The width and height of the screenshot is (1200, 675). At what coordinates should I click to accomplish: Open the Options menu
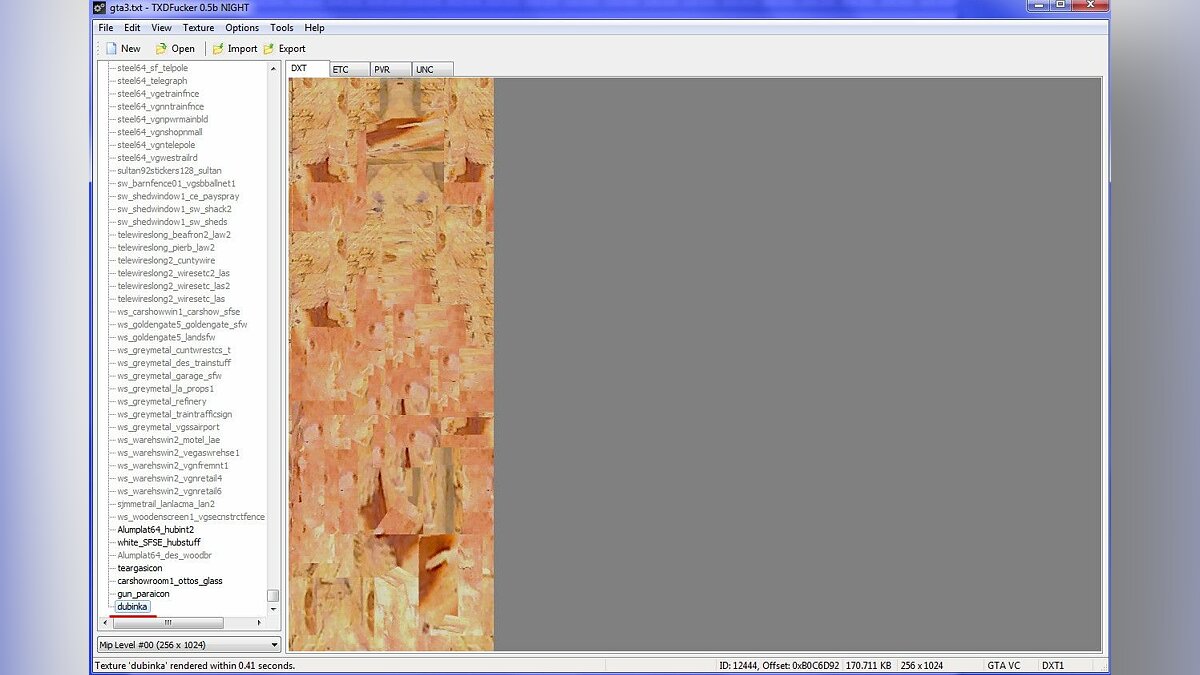(242, 28)
